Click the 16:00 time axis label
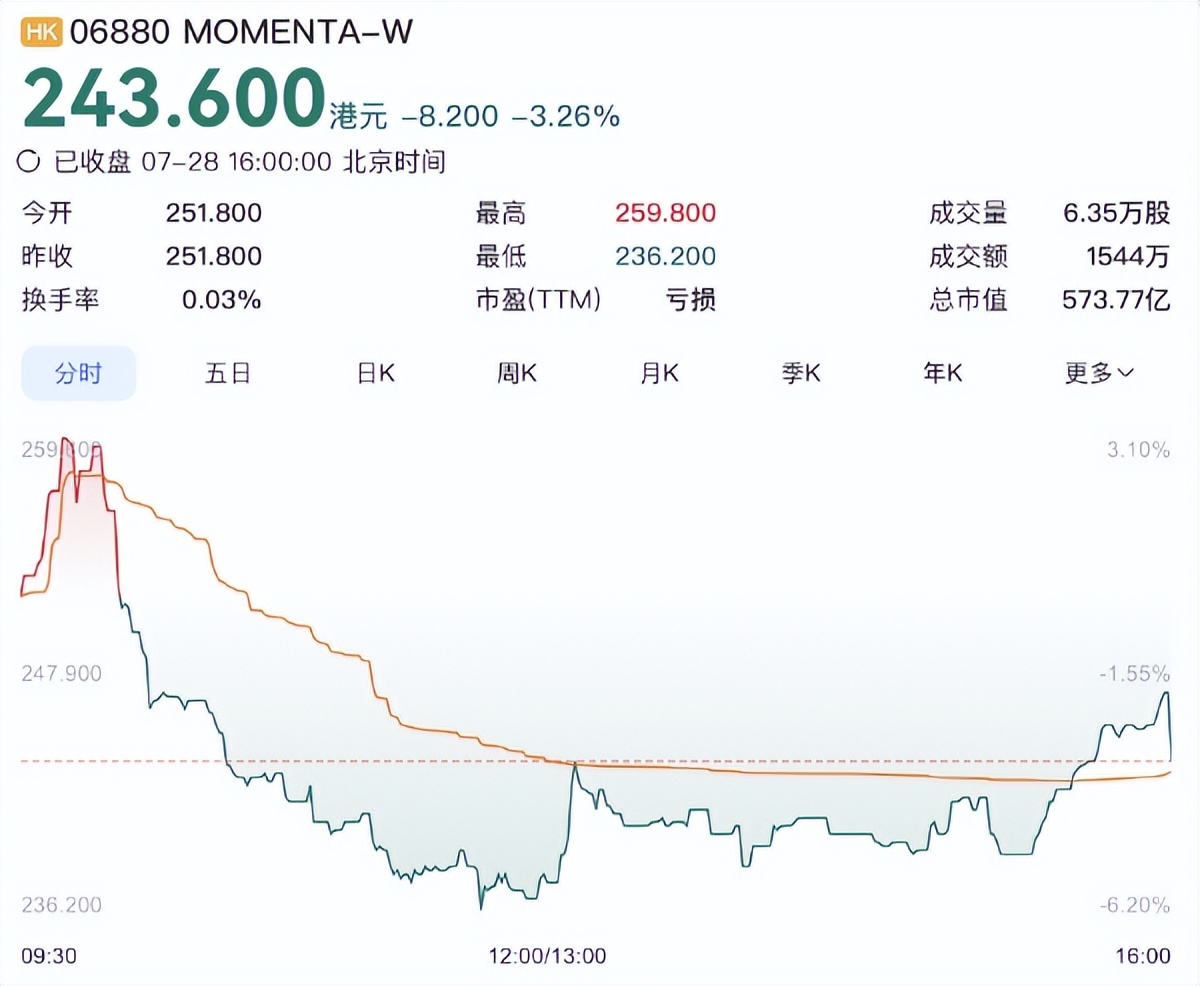This screenshot has height=986, width=1200. (1143, 956)
